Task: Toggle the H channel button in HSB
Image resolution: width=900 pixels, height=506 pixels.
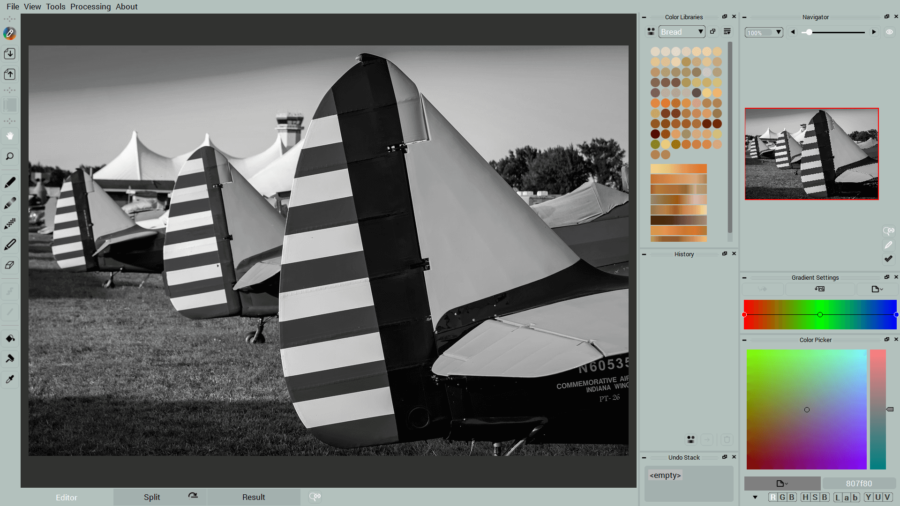Action: [805, 497]
